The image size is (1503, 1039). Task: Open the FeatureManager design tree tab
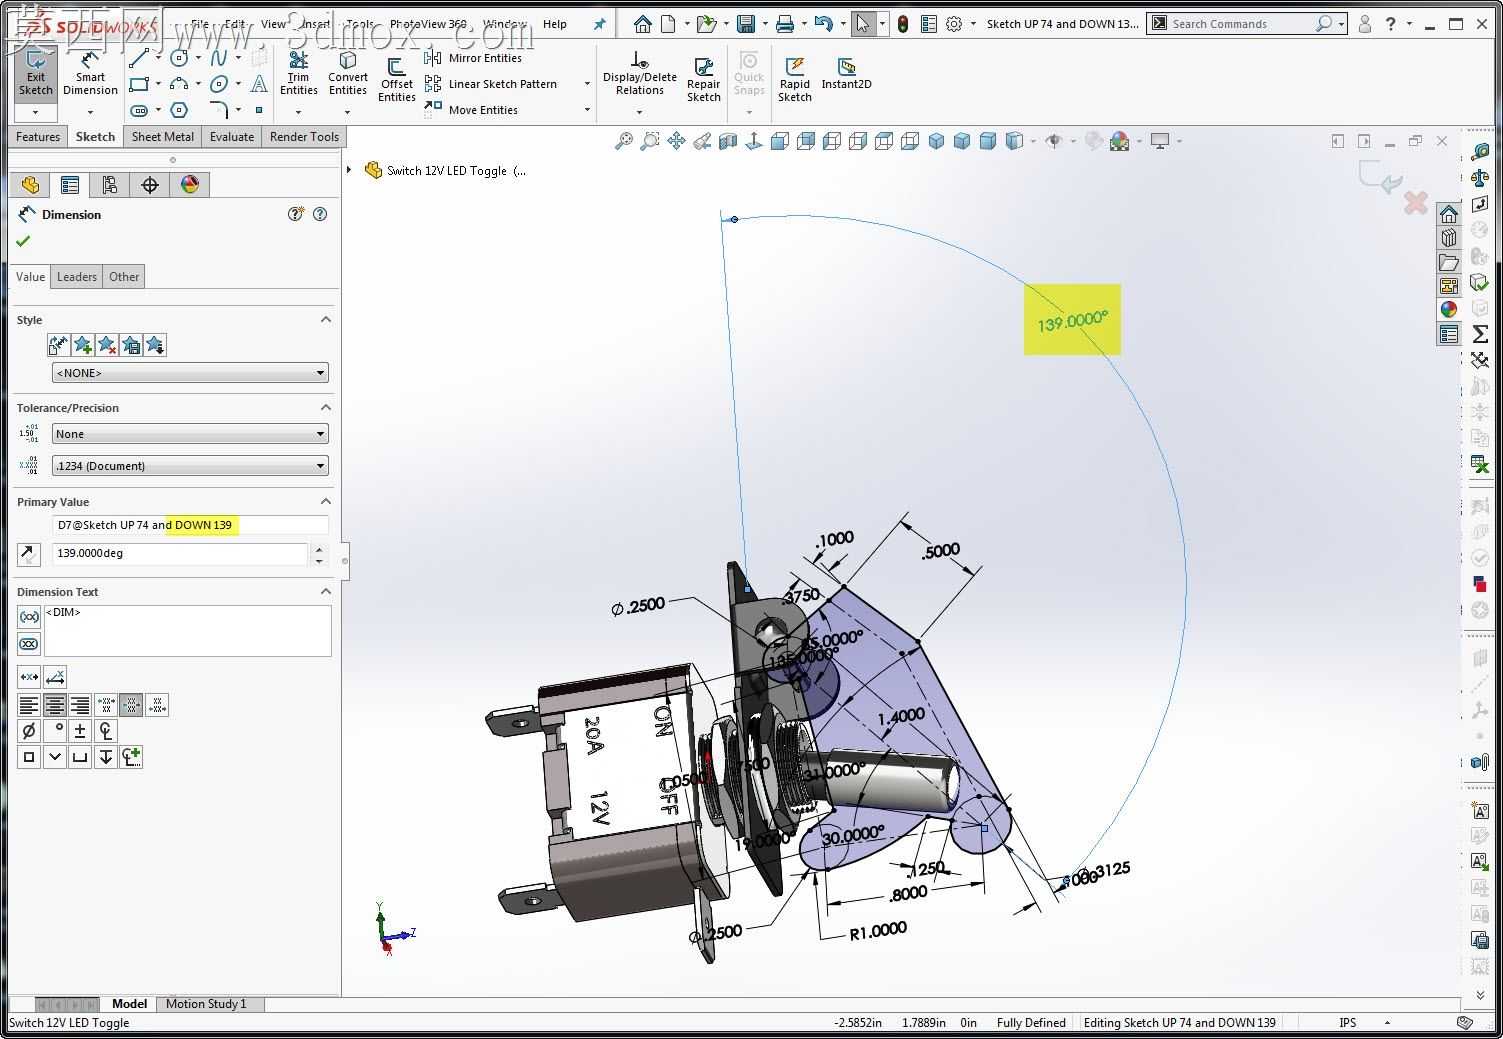(30, 185)
